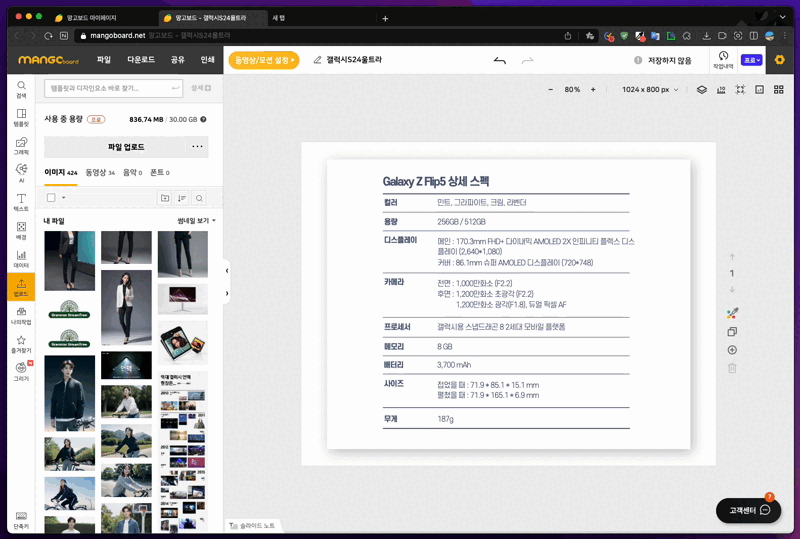Screen dimensions: 800x539
Task: Add a new page with plus icon
Action: coord(732,350)
